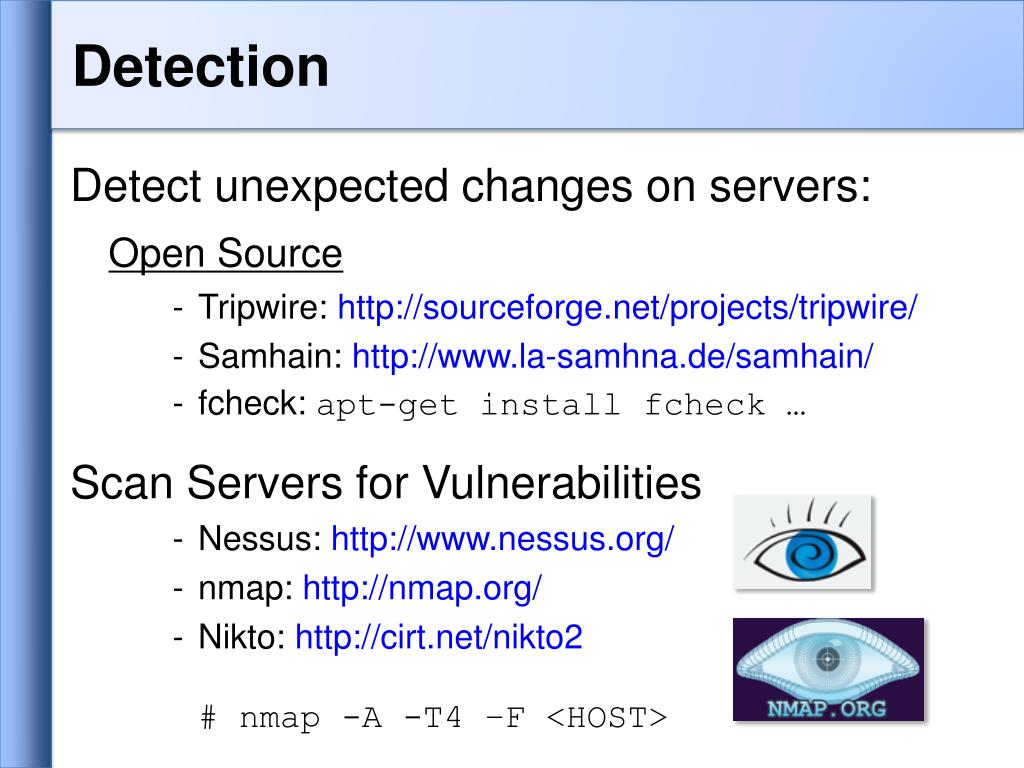Click the Nessus bullet label

click(x=260, y=539)
